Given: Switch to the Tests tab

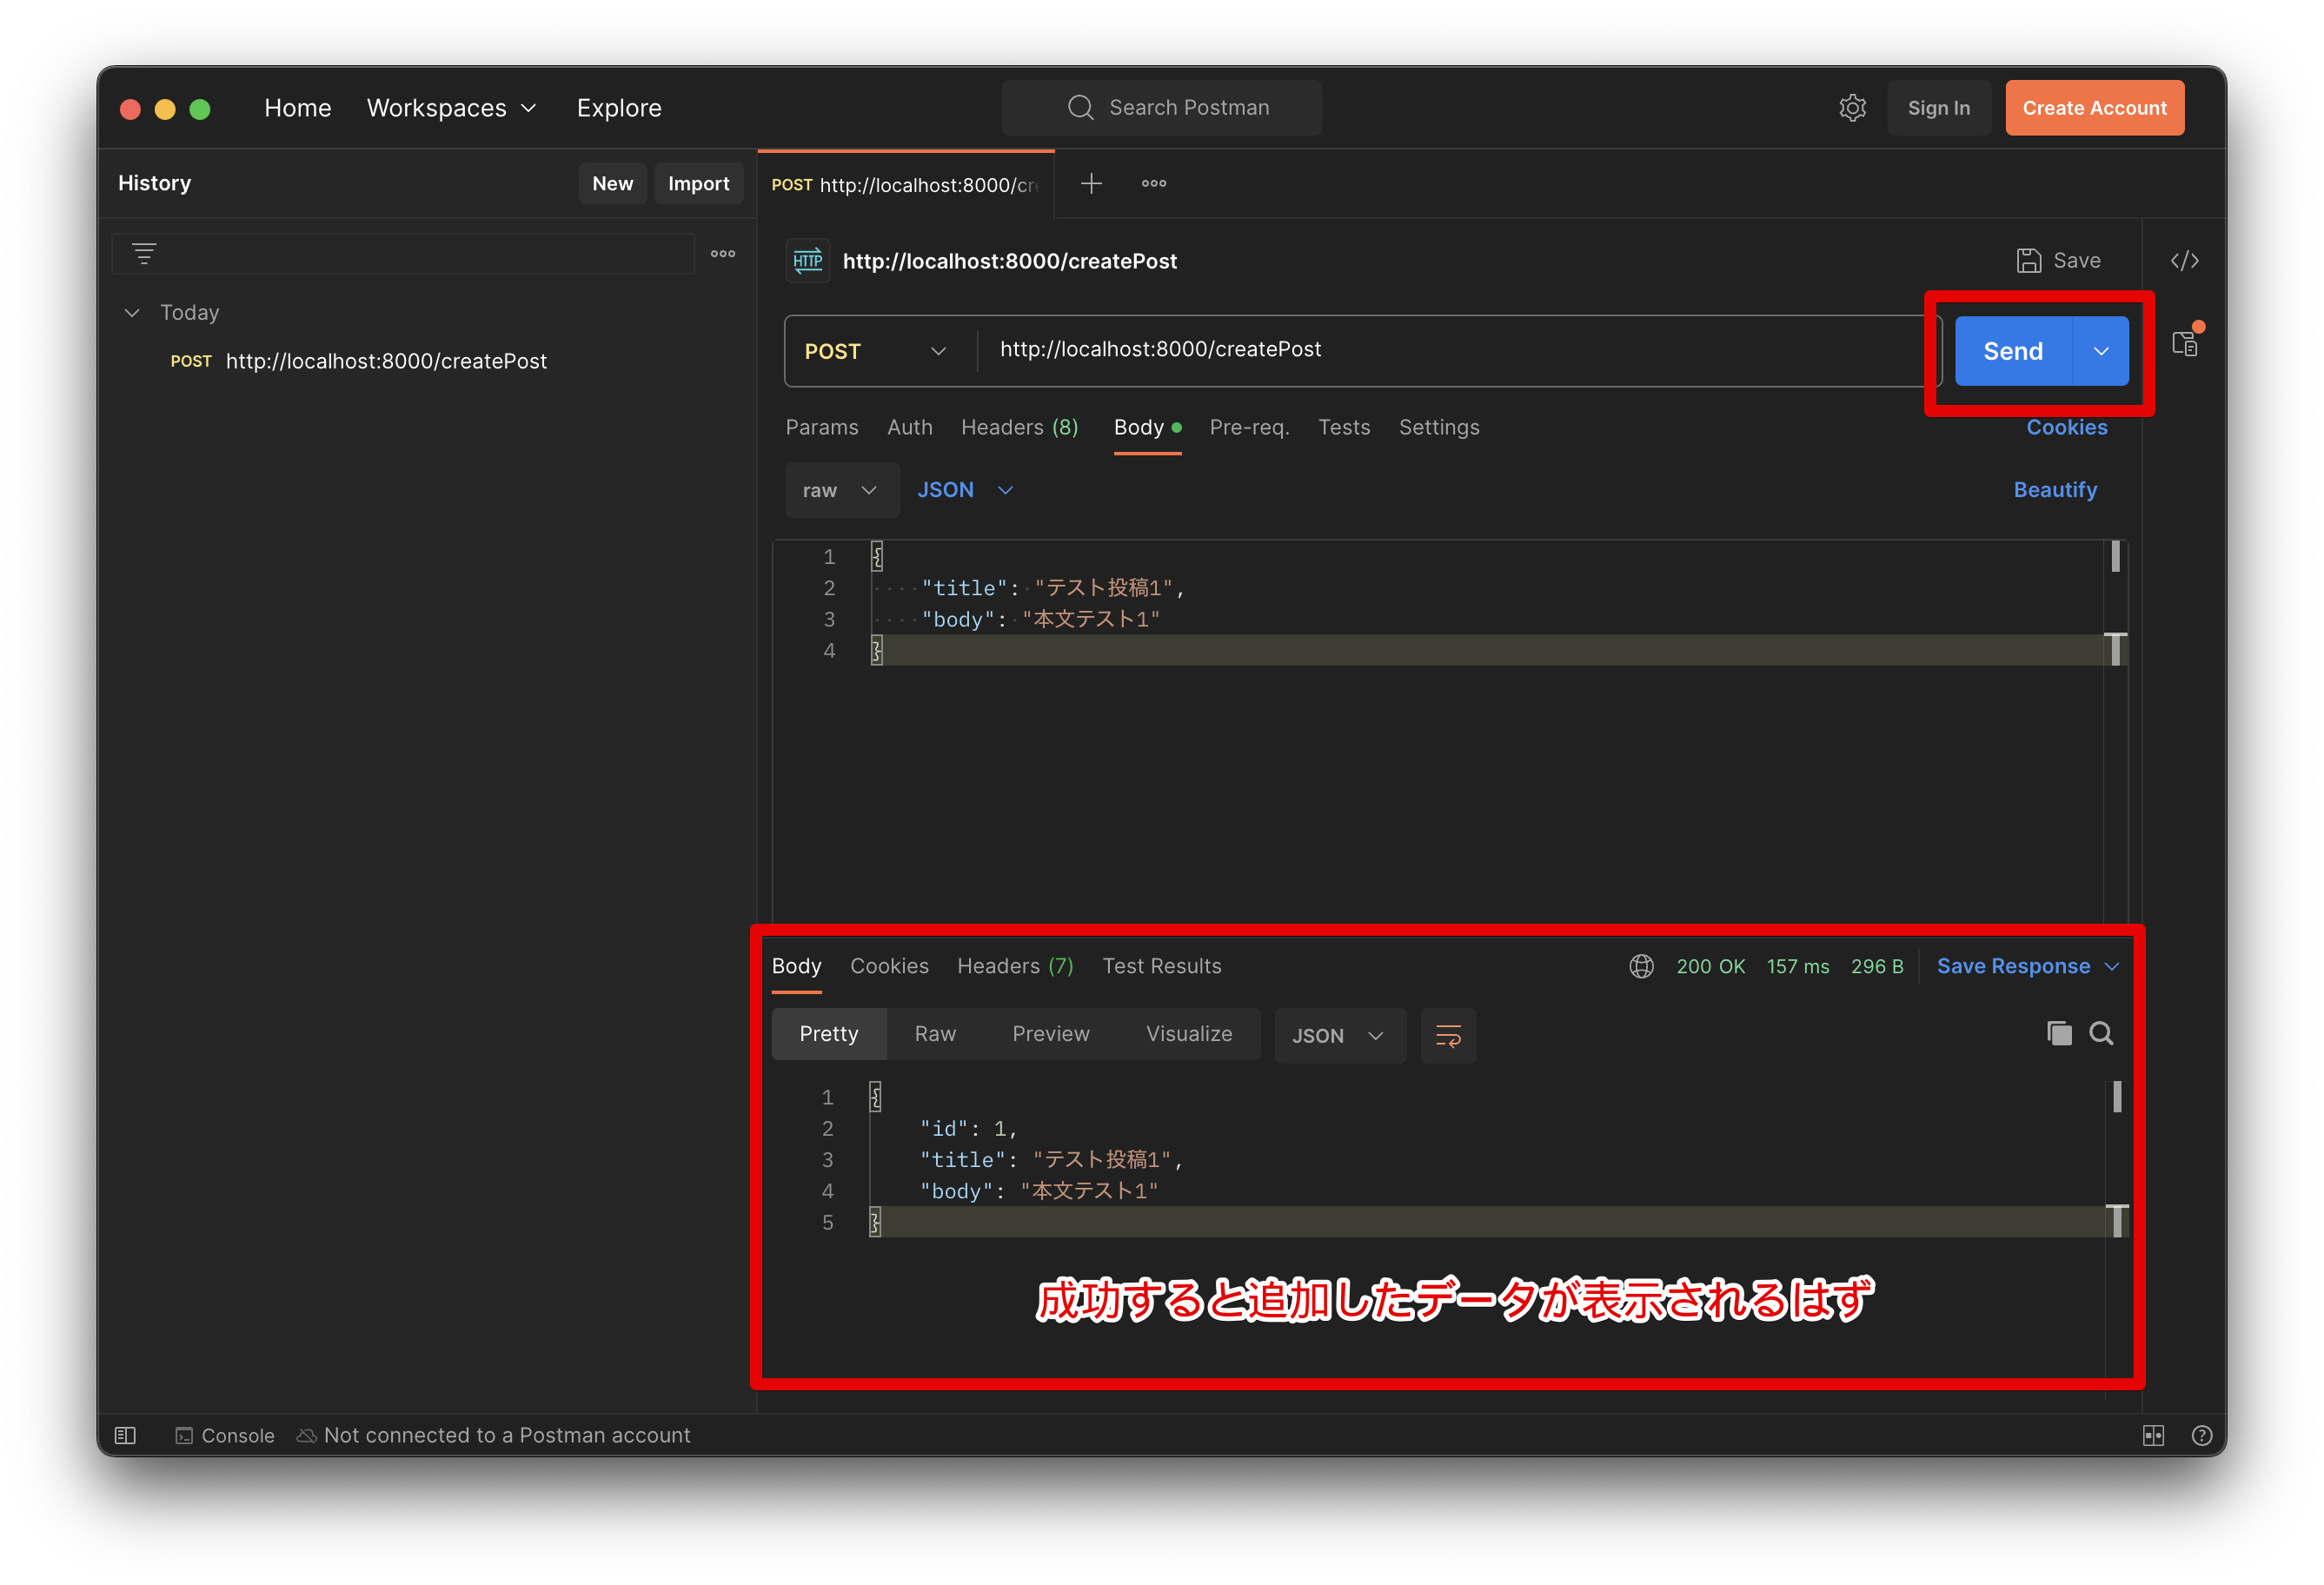Looking at the screenshot, I should point(1343,427).
